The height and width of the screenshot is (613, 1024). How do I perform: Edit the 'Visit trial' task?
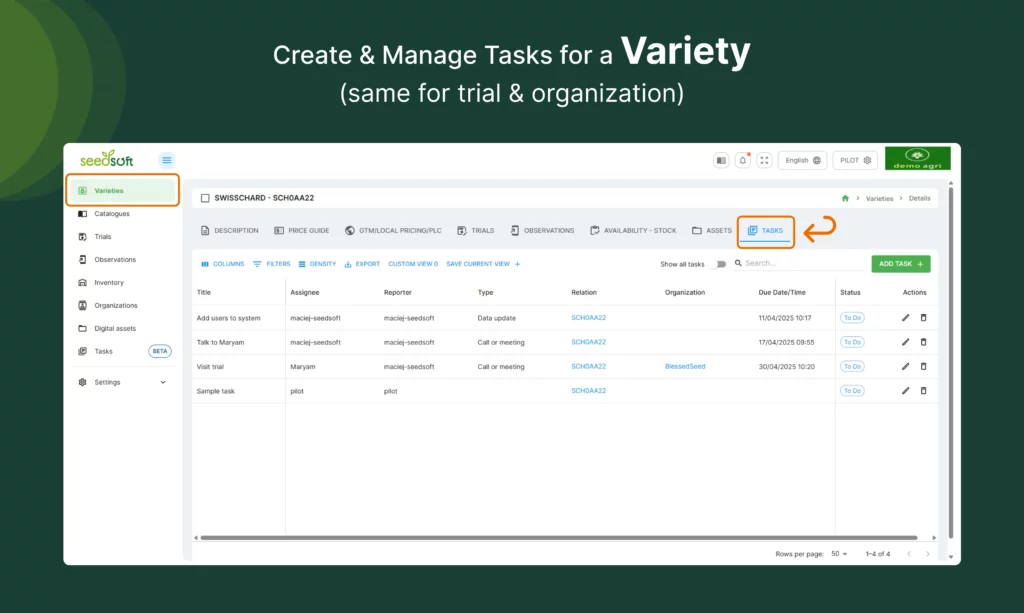[905, 366]
